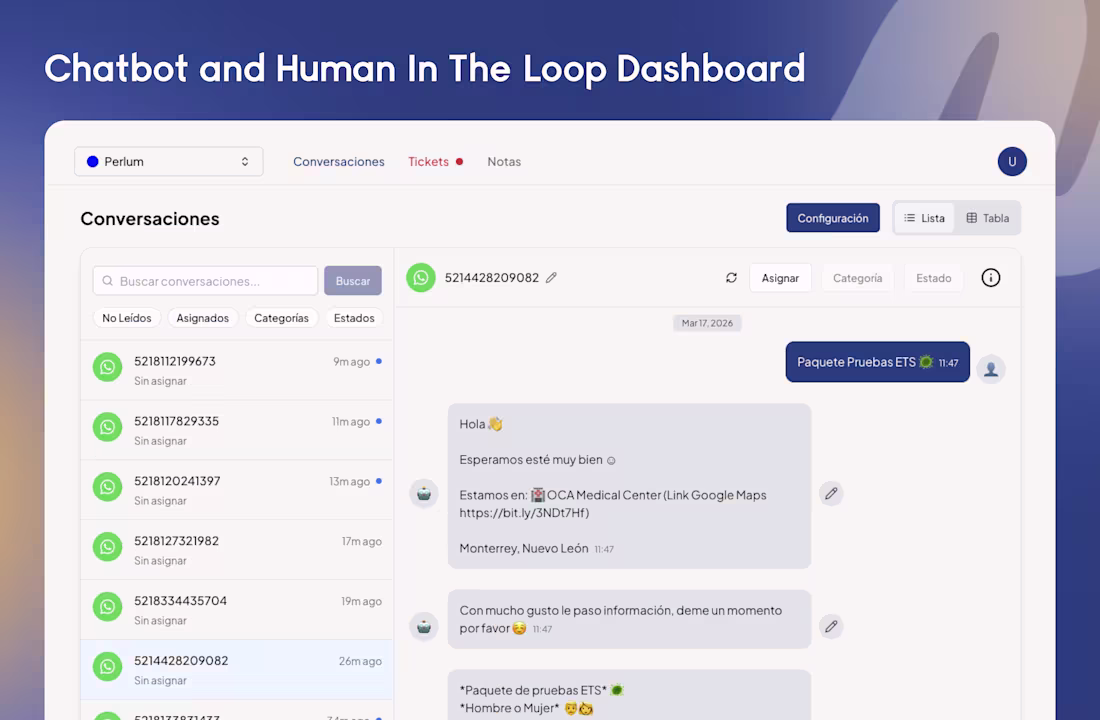Click WhatsApp icon of 5218117829335 row

click(x=107, y=427)
